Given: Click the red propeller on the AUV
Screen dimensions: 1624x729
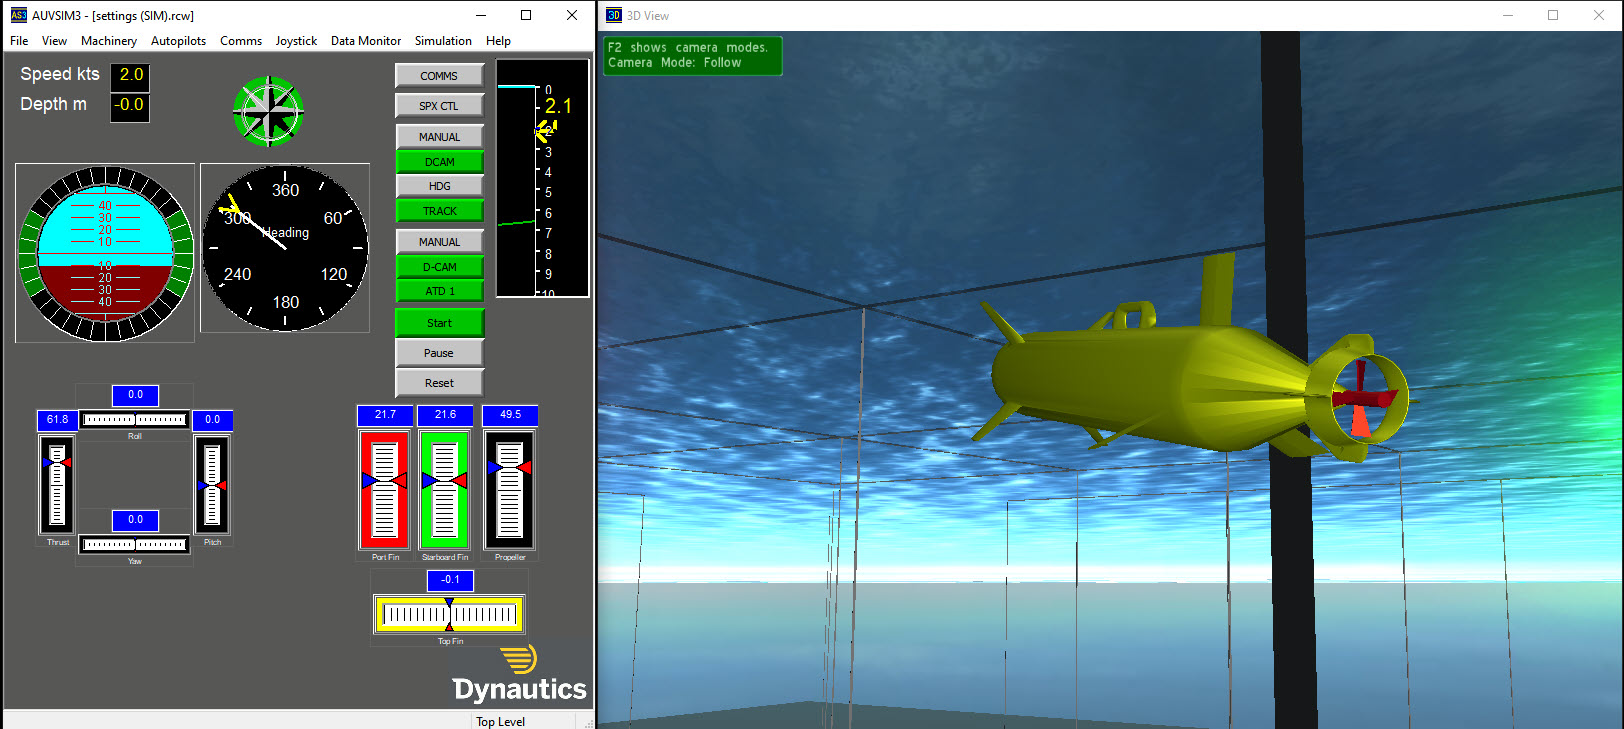Looking at the screenshot, I should point(1360,400).
